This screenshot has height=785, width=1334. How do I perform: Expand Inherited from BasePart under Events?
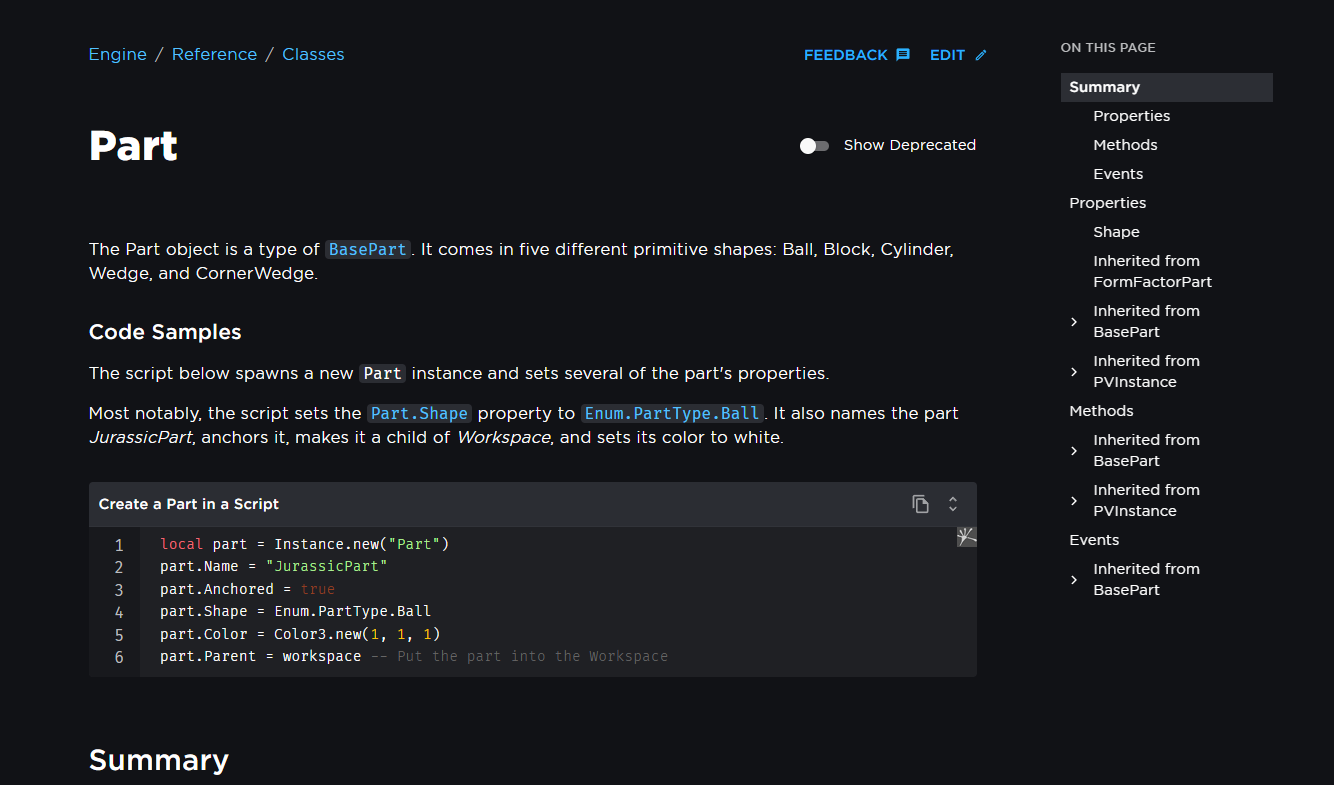pyautogui.click(x=1074, y=580)
